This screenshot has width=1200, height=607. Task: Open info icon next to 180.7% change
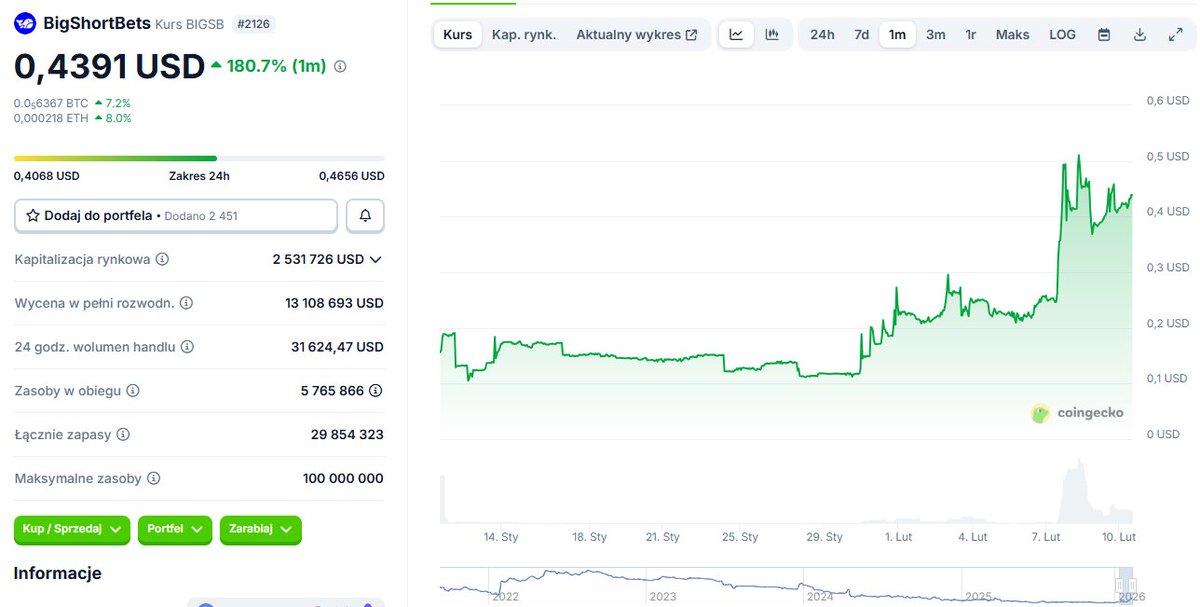[340, 67]
